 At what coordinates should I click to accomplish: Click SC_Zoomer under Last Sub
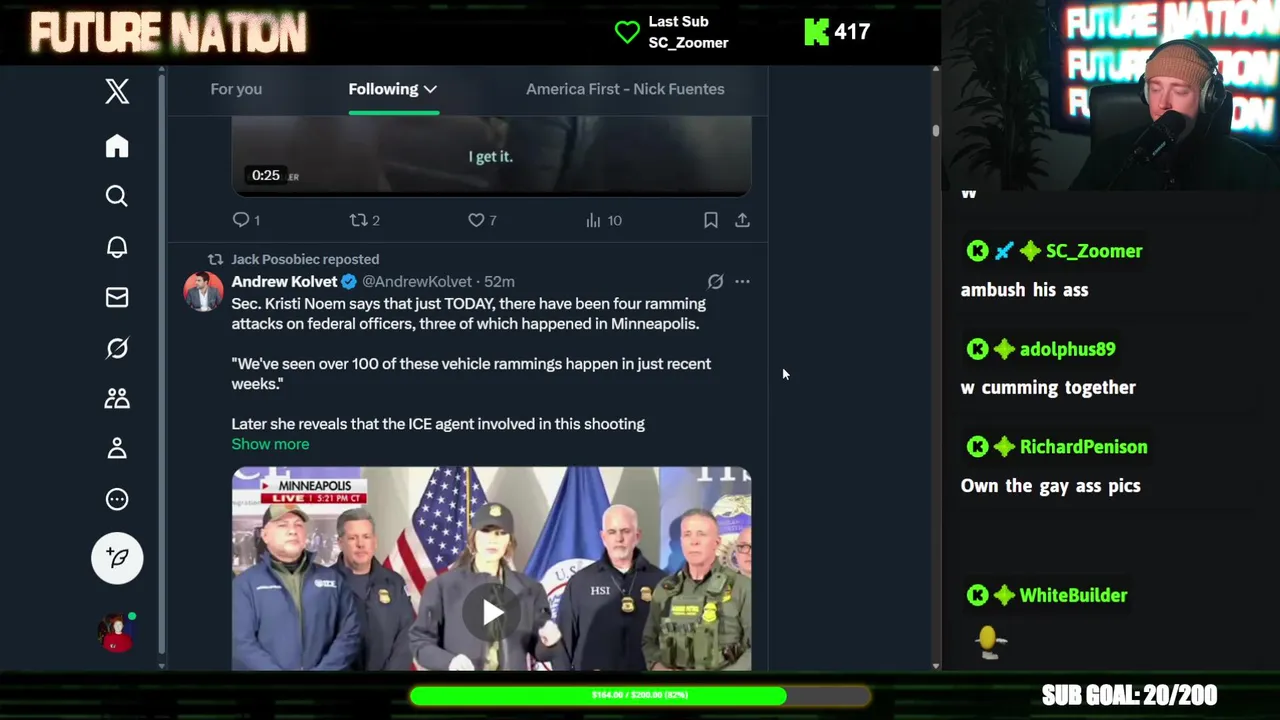click(x=688, y=43)
